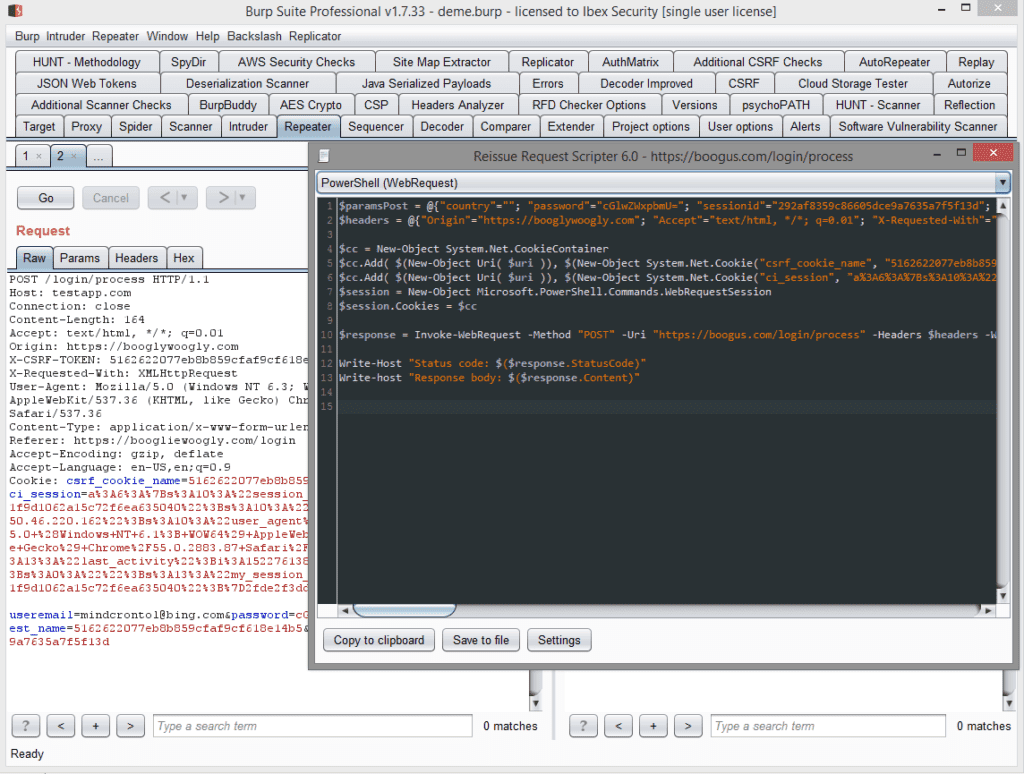Open the JSON Web Tokens tab

(x=87, y=84)
